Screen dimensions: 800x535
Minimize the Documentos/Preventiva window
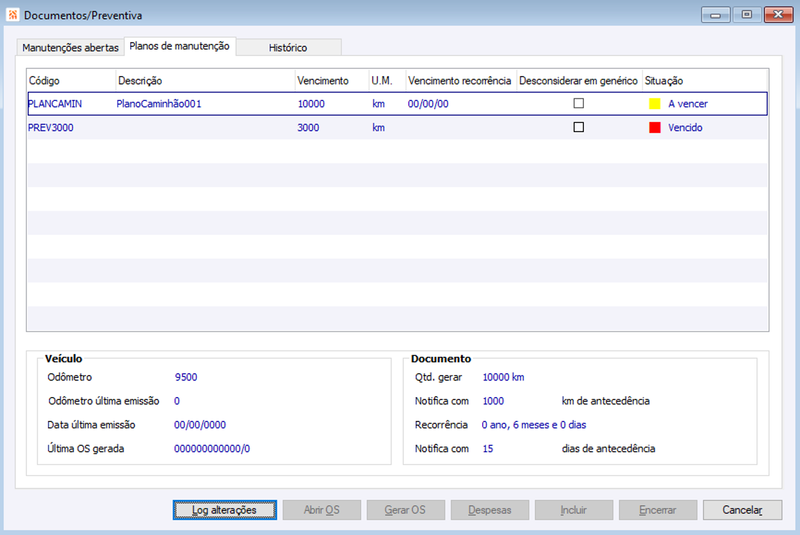pos(715,15)
